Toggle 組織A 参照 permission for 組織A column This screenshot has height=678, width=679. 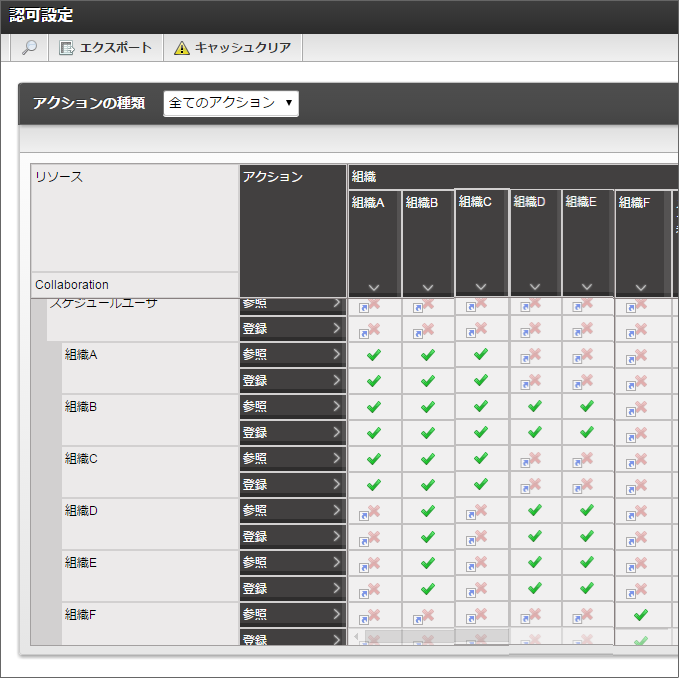click(374, 355)
